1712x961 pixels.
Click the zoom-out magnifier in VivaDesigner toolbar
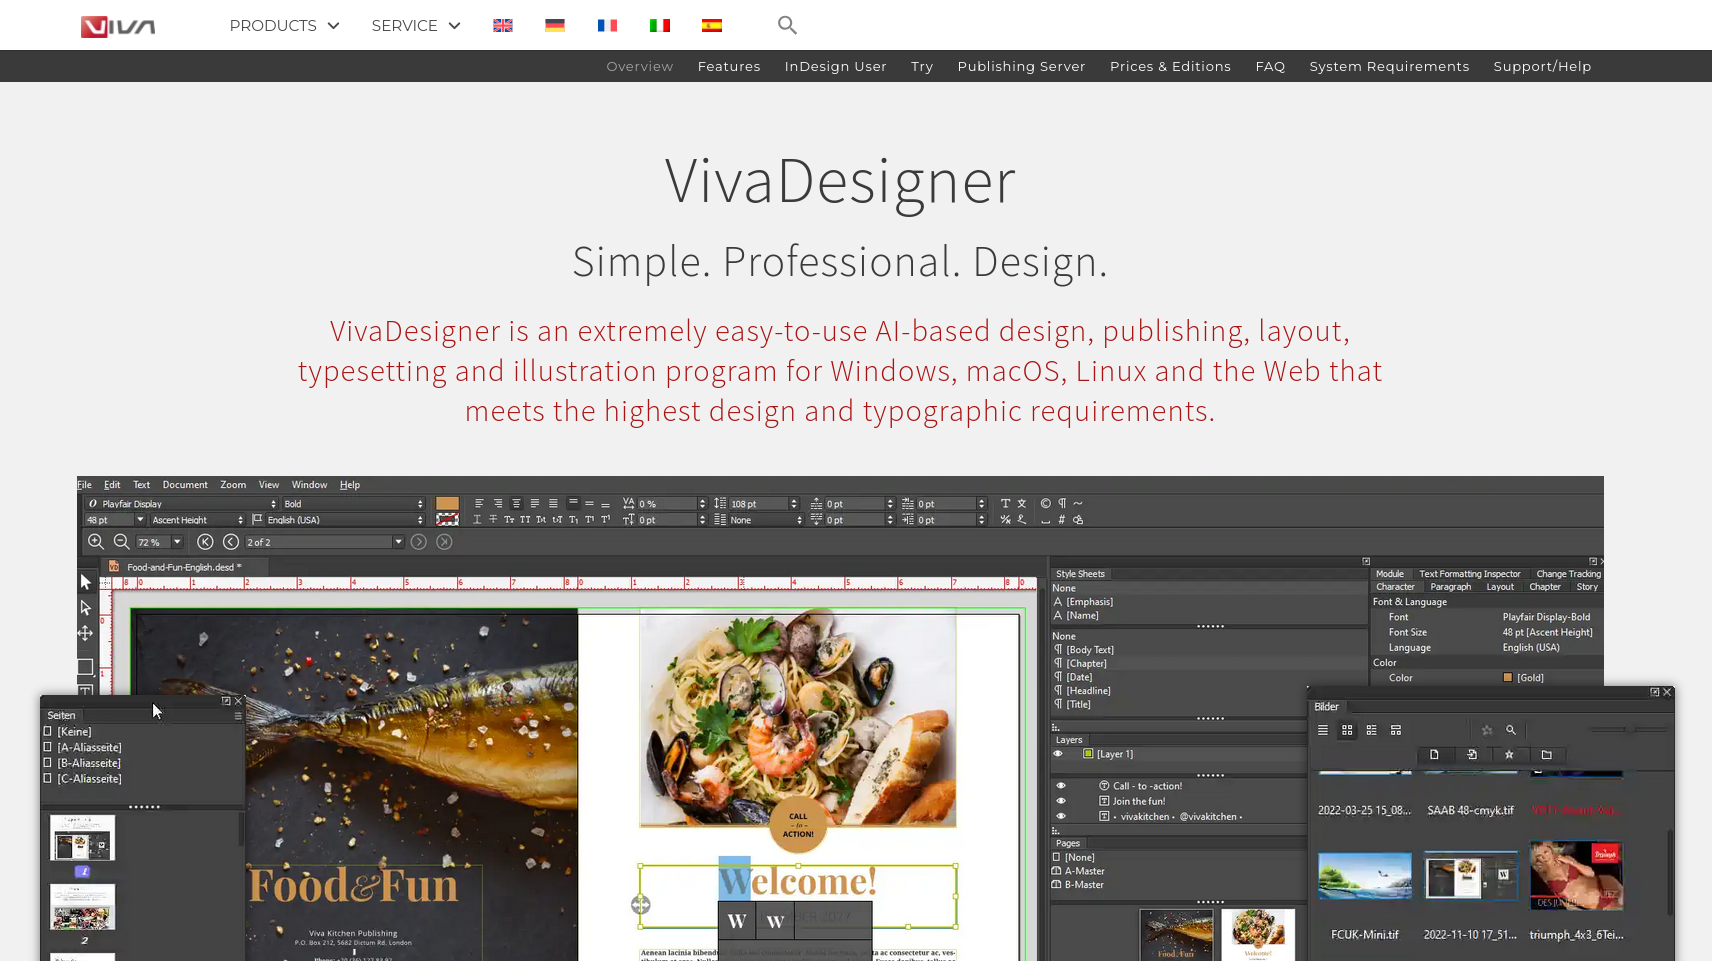(121, 542)
